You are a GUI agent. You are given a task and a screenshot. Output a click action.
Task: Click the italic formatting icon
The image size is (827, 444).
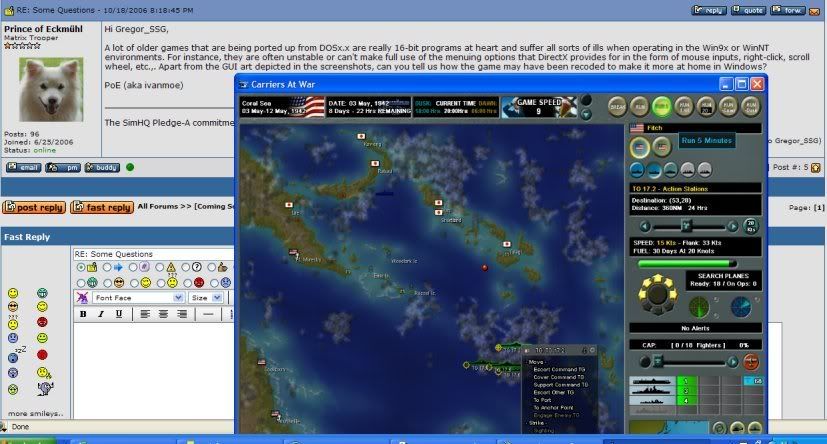coord(101,314)
